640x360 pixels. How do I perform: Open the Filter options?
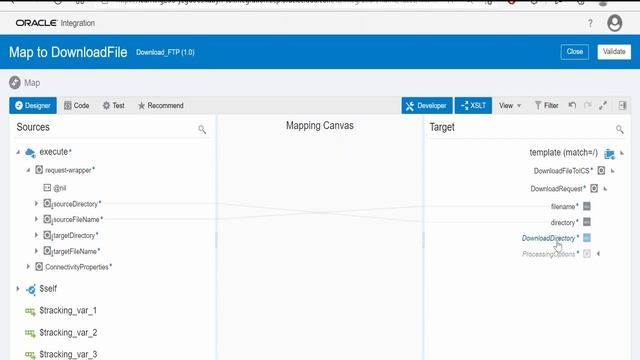coord(547,105)
